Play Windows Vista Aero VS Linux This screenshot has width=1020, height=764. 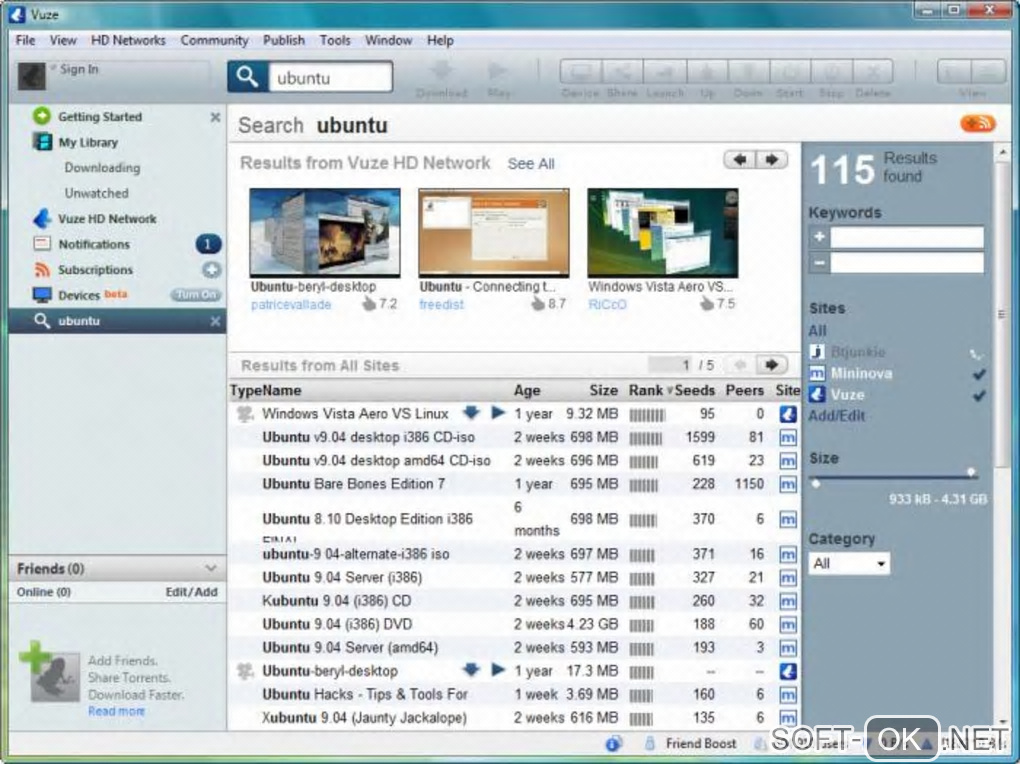(498, 412)
